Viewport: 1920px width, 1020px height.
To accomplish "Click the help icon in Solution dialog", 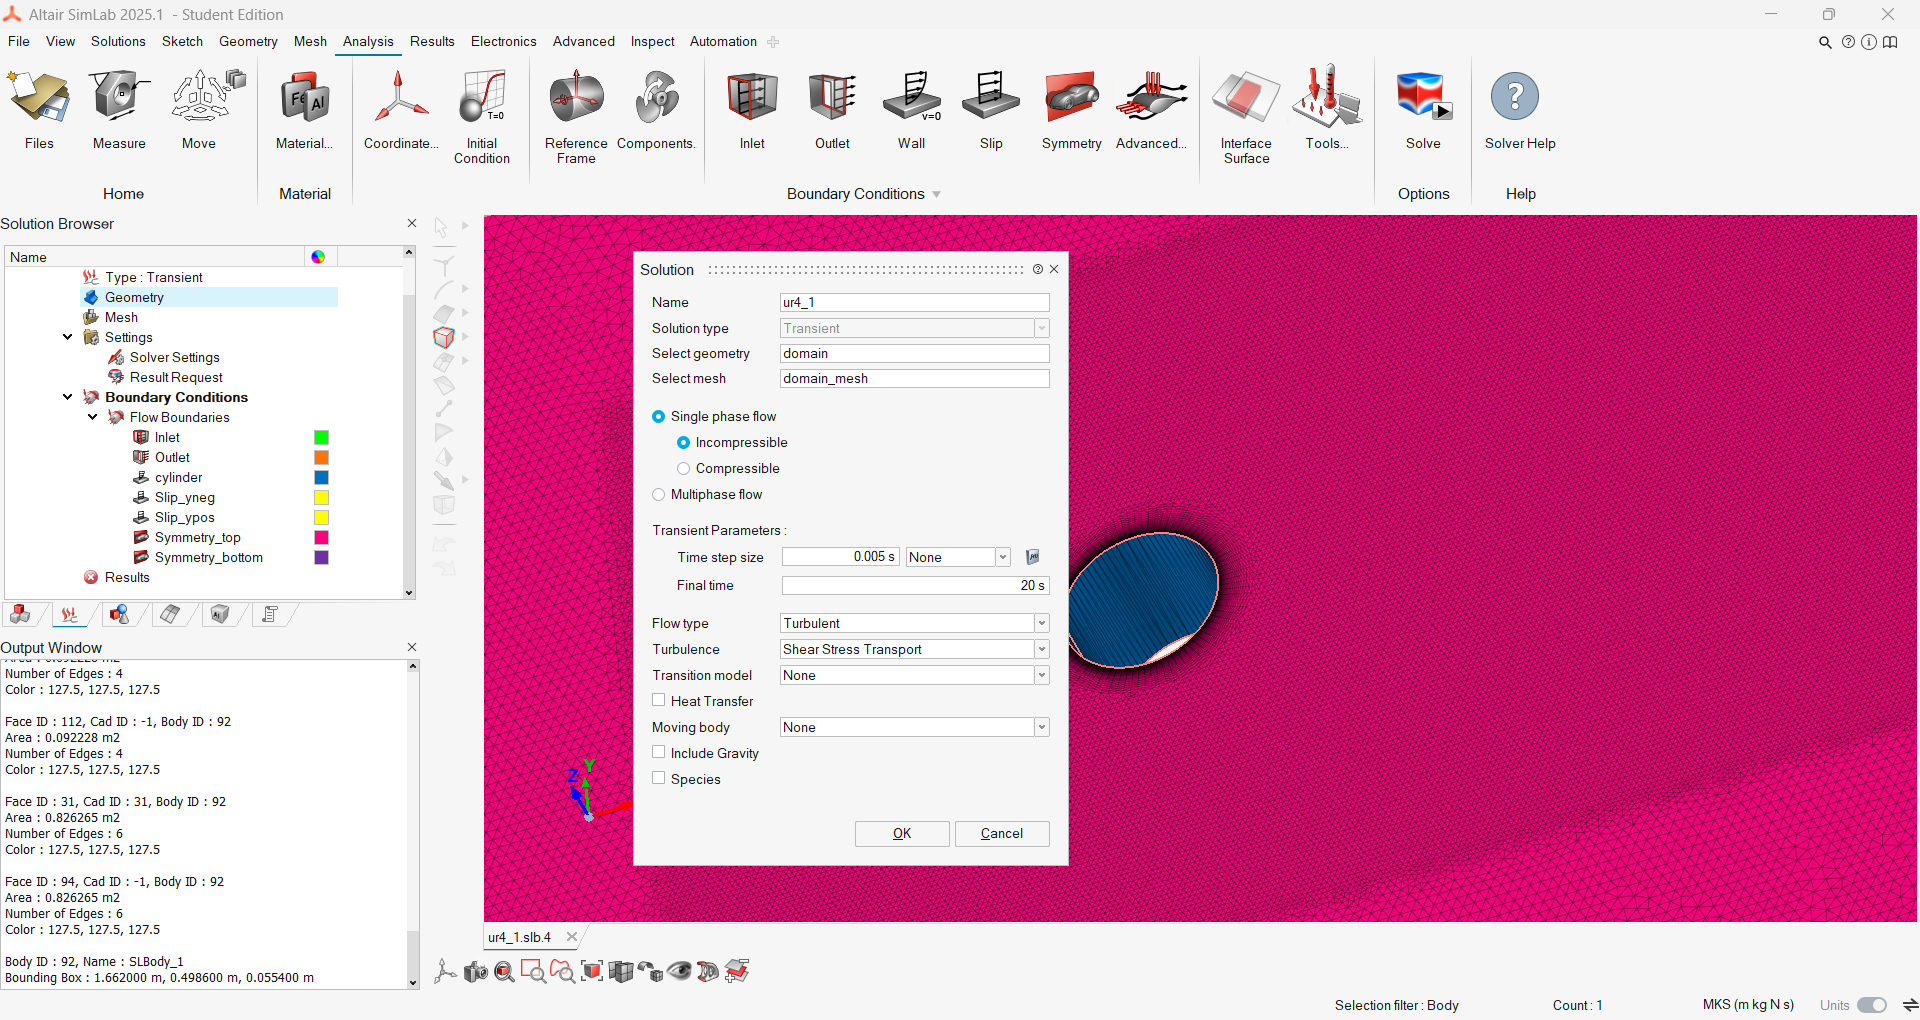I will click(1038, 269).
